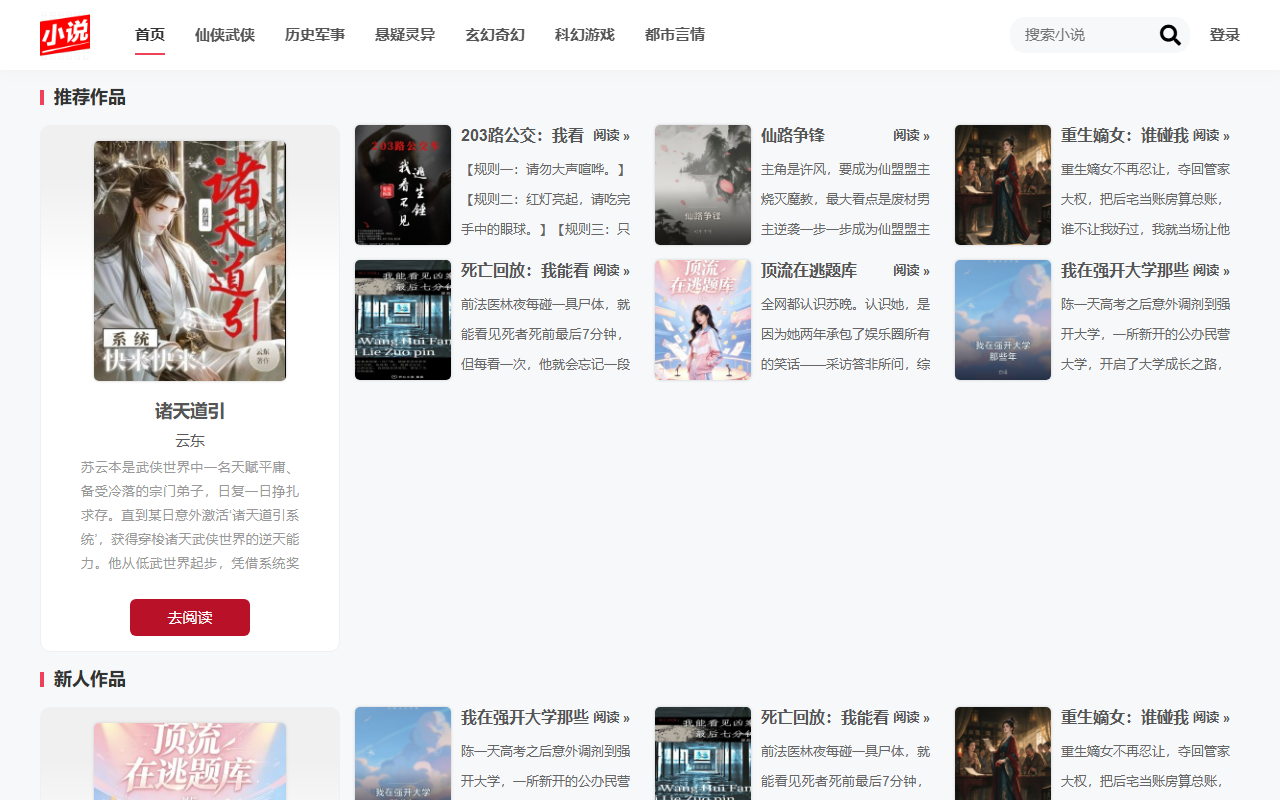This screenshot has height=800, width=1280.
Task: Click the author name 云东
Action: [x=190, y=441]
